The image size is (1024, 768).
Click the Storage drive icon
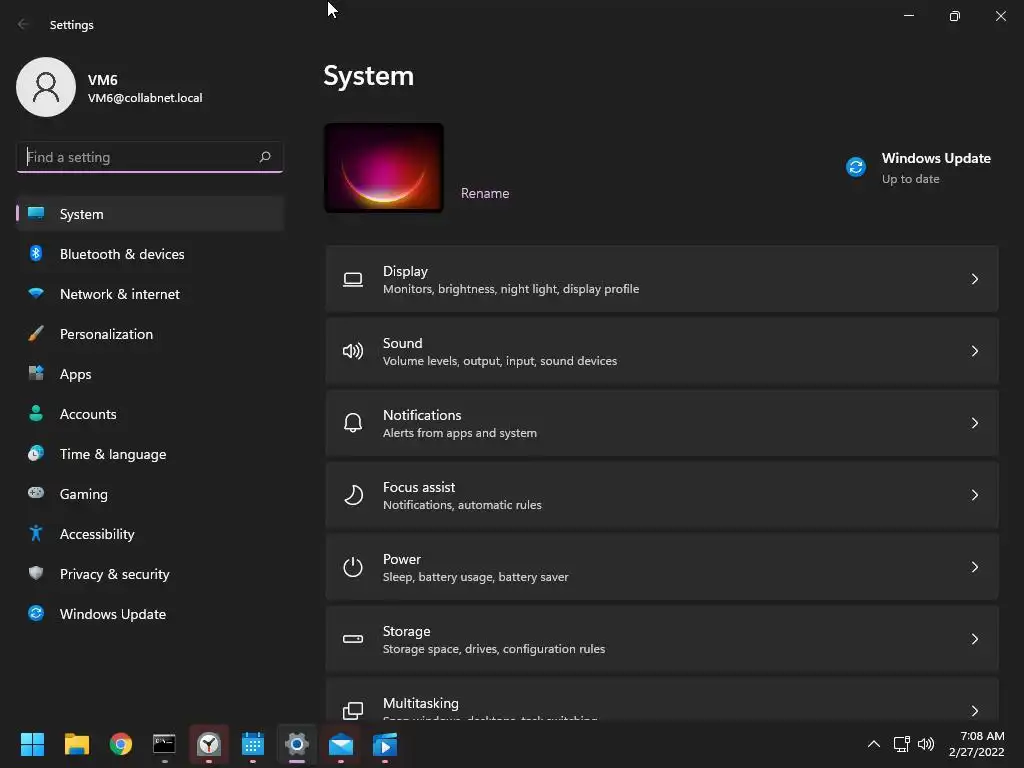(x=353, y=639)
